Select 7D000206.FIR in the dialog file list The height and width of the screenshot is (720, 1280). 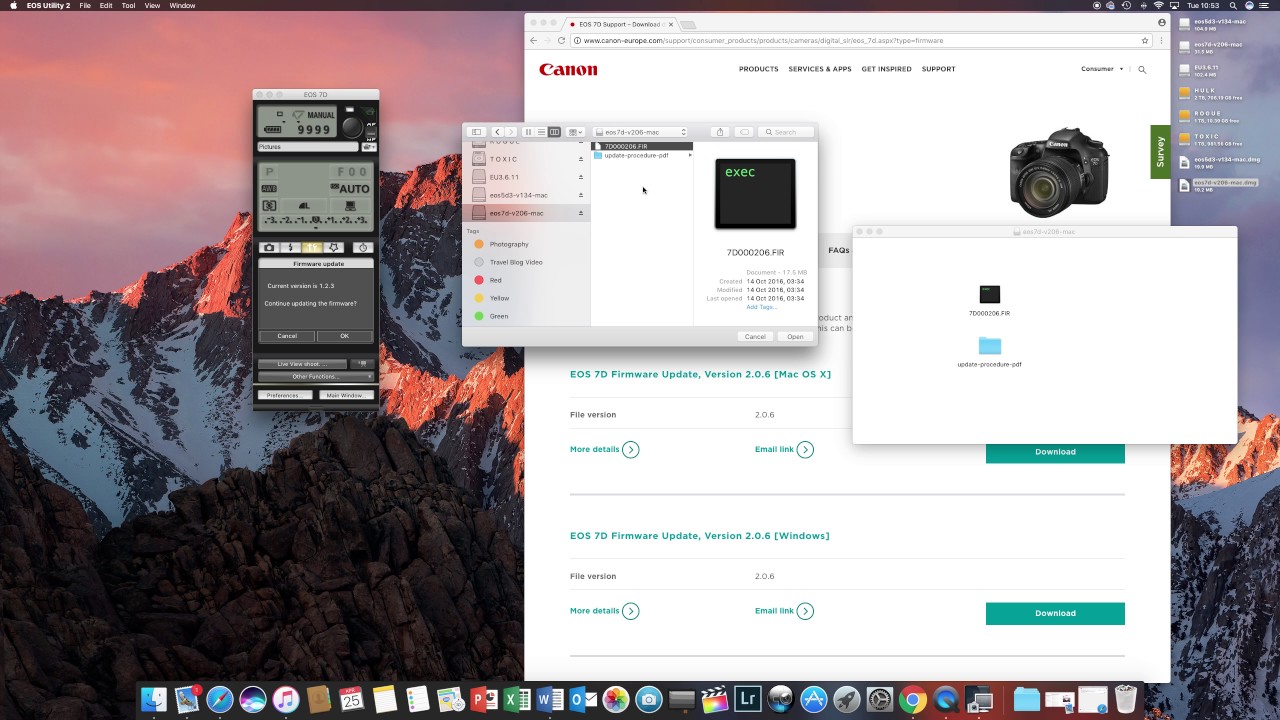pyautogui.click(x=642, y=146)
